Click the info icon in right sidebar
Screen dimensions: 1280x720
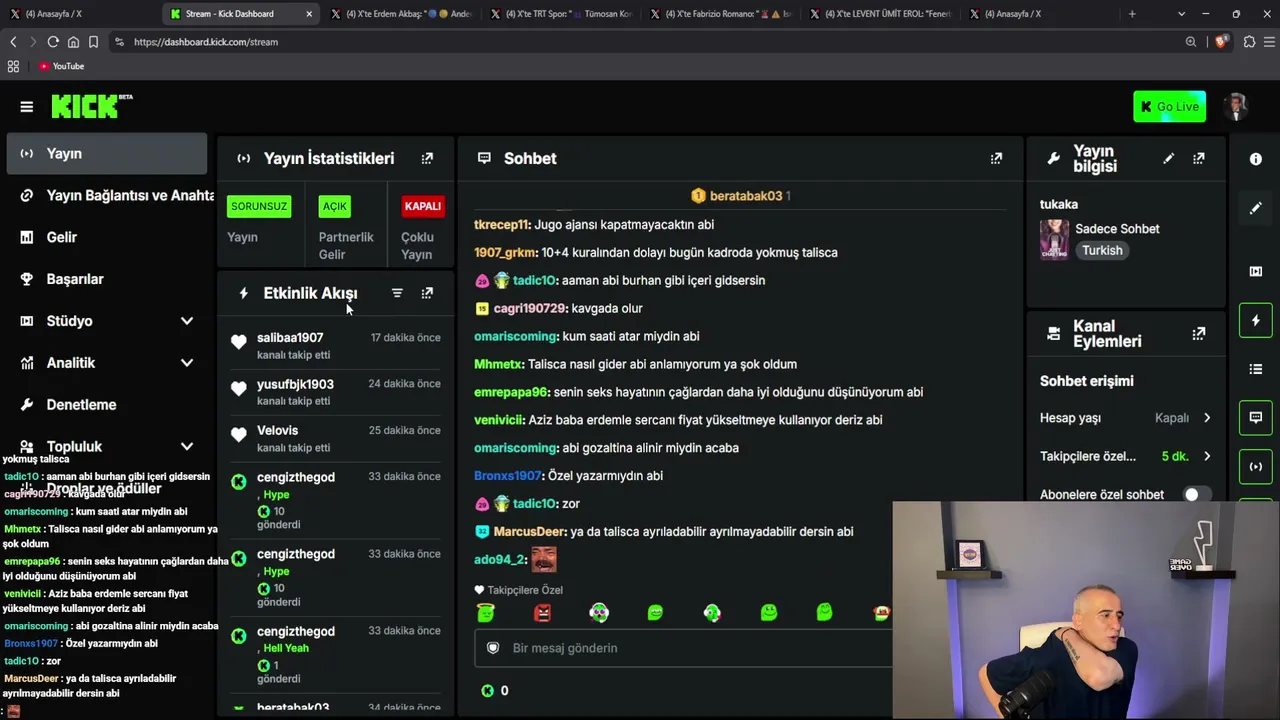[x=1256, y=159]
